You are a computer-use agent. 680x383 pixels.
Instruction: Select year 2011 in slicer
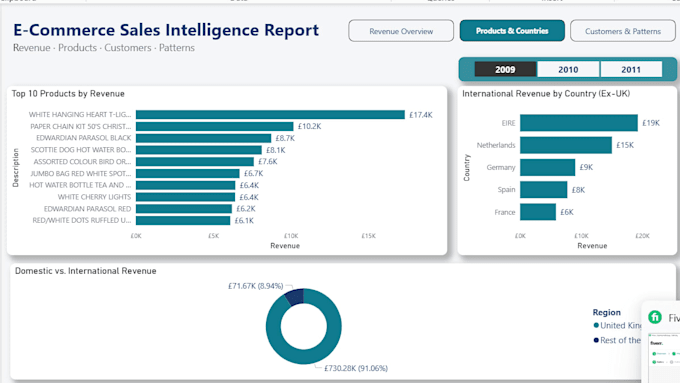pos(631,69)
